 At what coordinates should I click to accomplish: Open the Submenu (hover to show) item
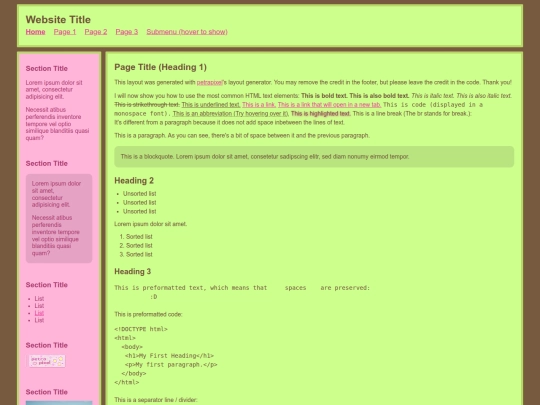(x=187, y=32)
